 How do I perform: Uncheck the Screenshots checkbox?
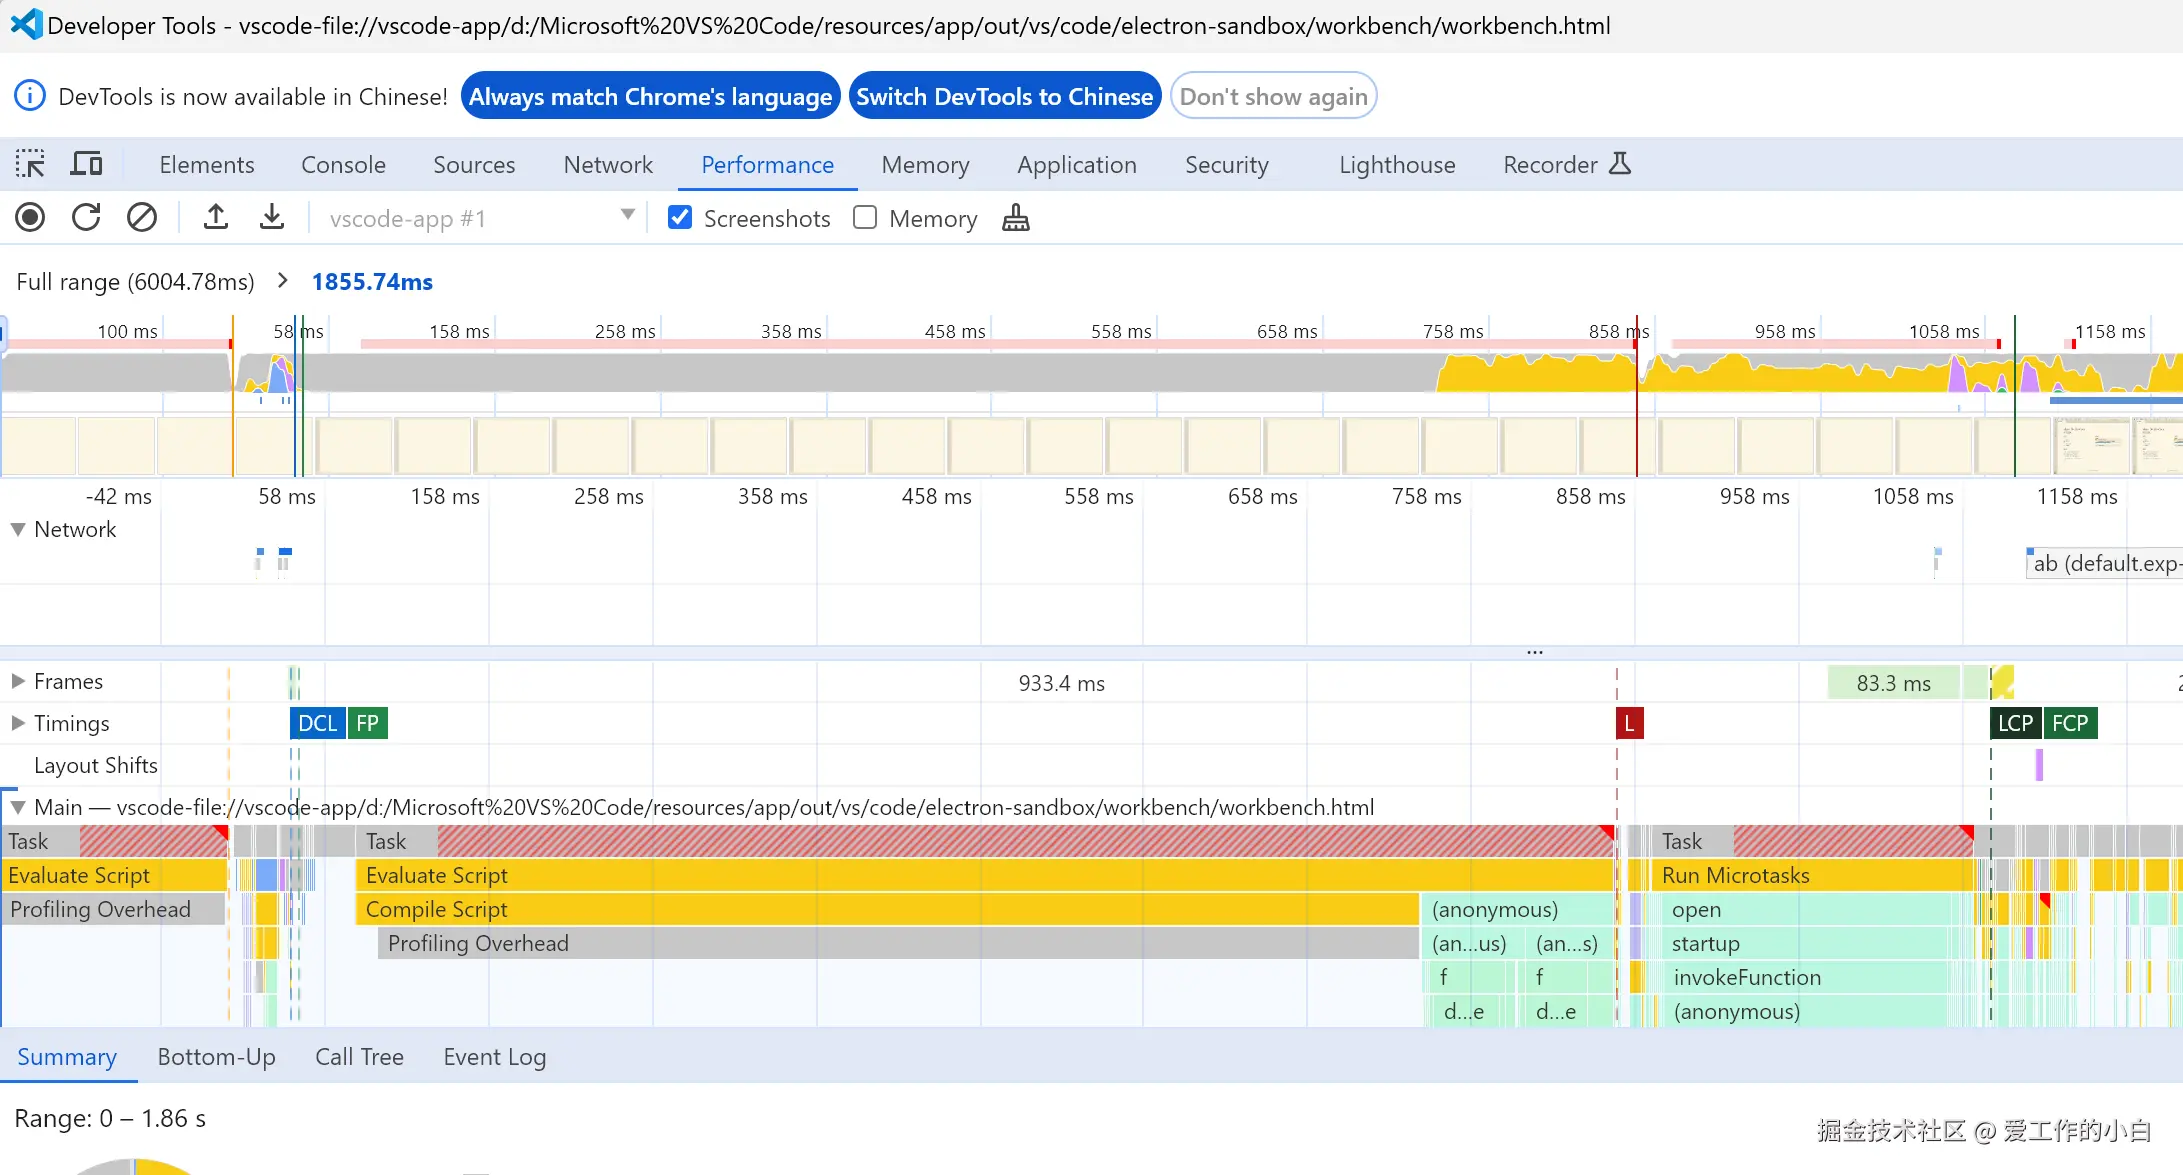[x=680, y=218]
